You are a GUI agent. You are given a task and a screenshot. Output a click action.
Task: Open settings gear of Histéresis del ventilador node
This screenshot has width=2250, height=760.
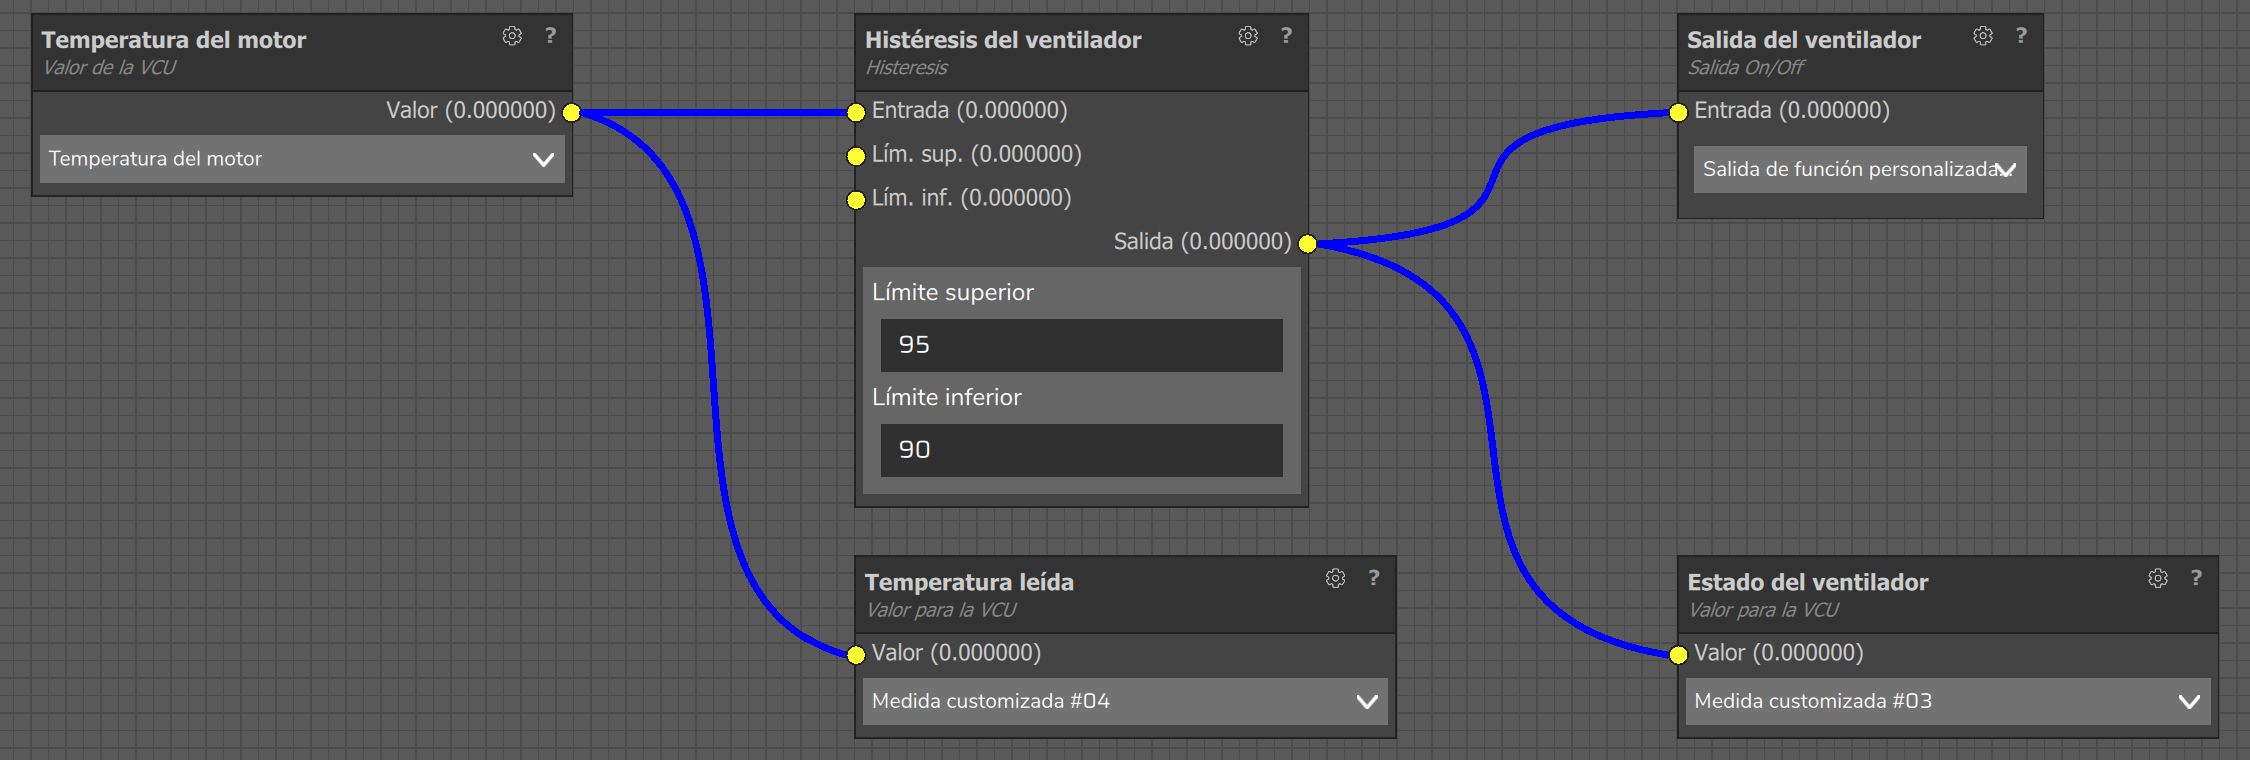[x=1248, y=36]
